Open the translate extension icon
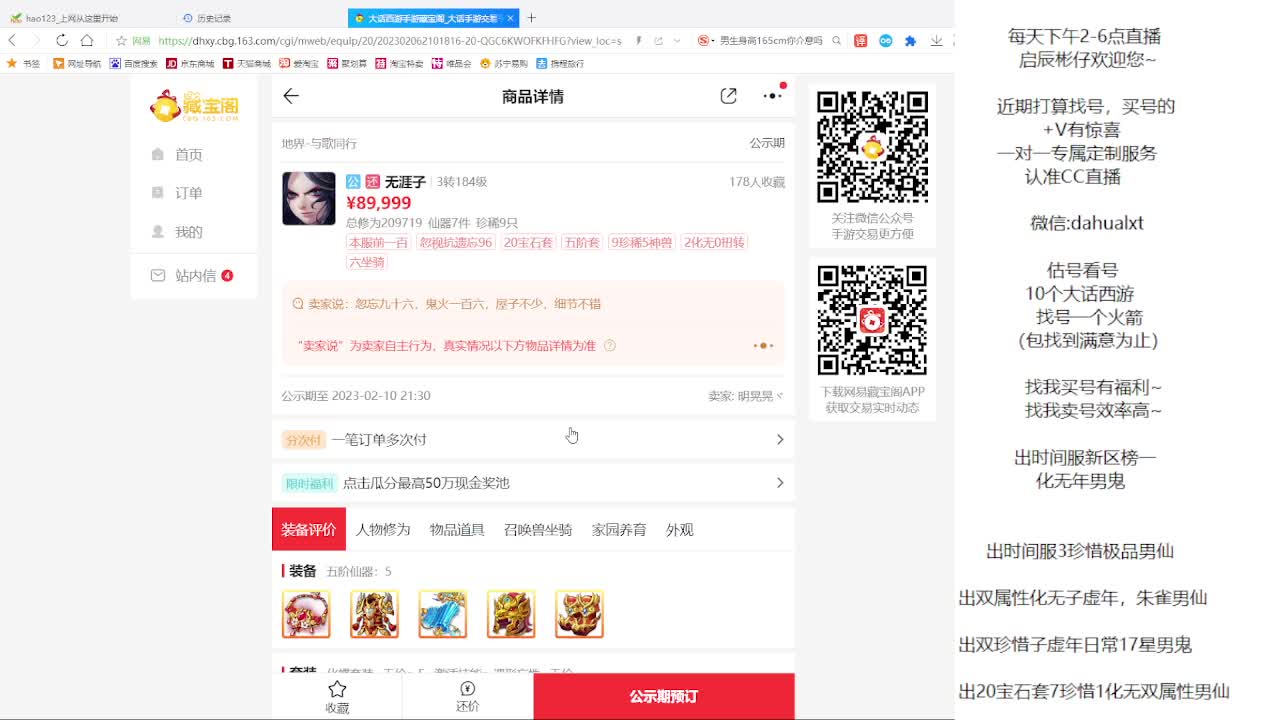 [860, 41]
